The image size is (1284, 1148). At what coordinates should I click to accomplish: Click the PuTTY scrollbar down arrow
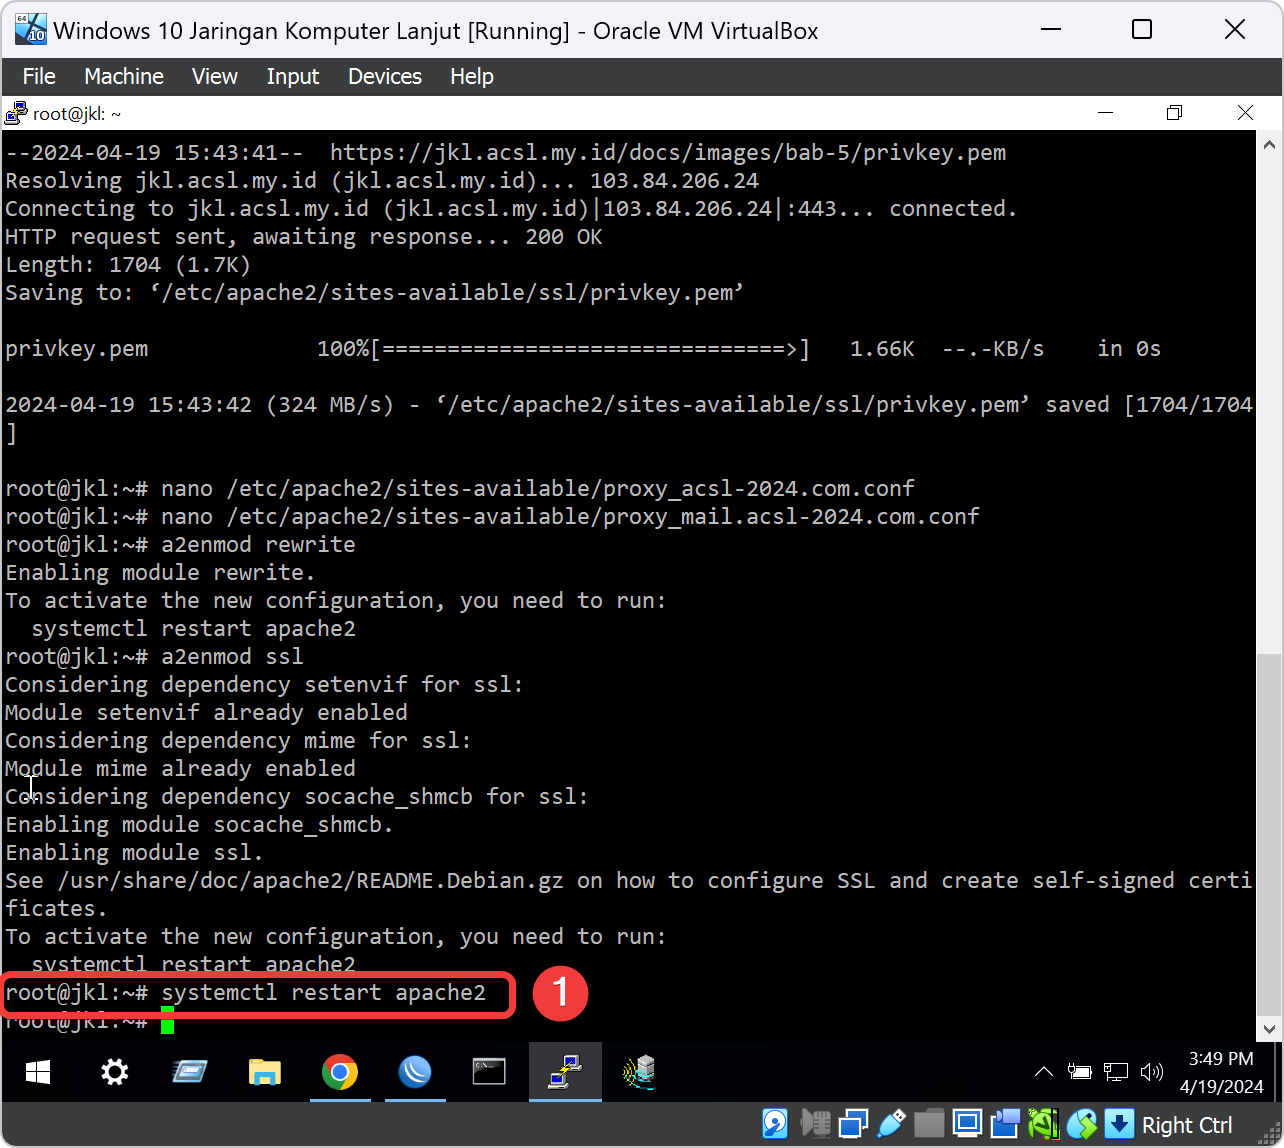tap(1269, 1028)
